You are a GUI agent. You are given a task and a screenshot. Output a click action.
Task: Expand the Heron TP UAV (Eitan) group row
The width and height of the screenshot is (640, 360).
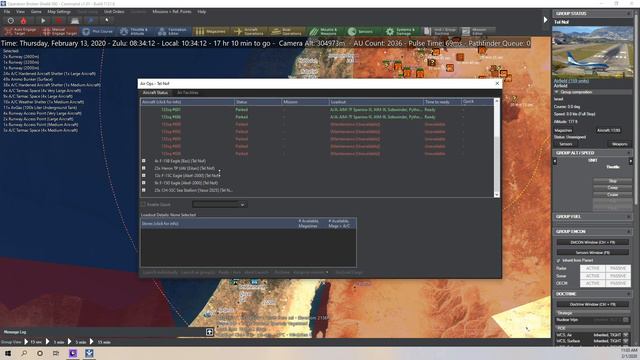(144, 168)
